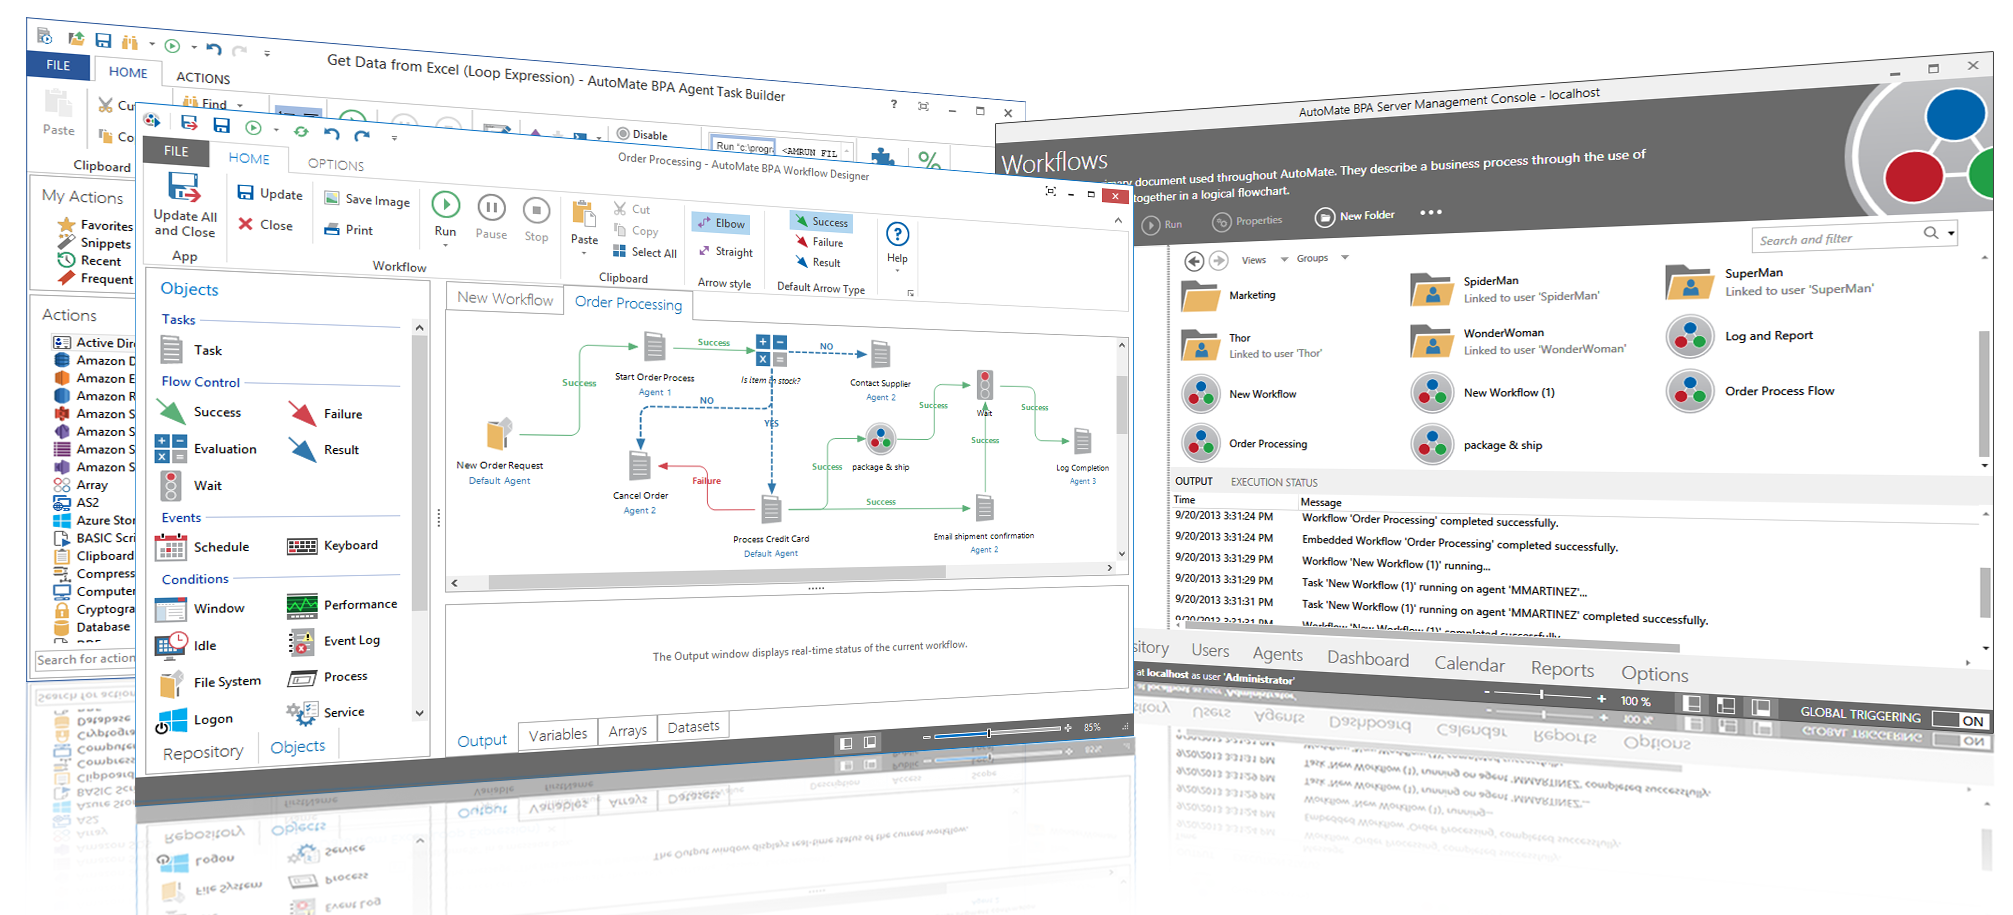Select Straight as the arrow style

[726, 252]
